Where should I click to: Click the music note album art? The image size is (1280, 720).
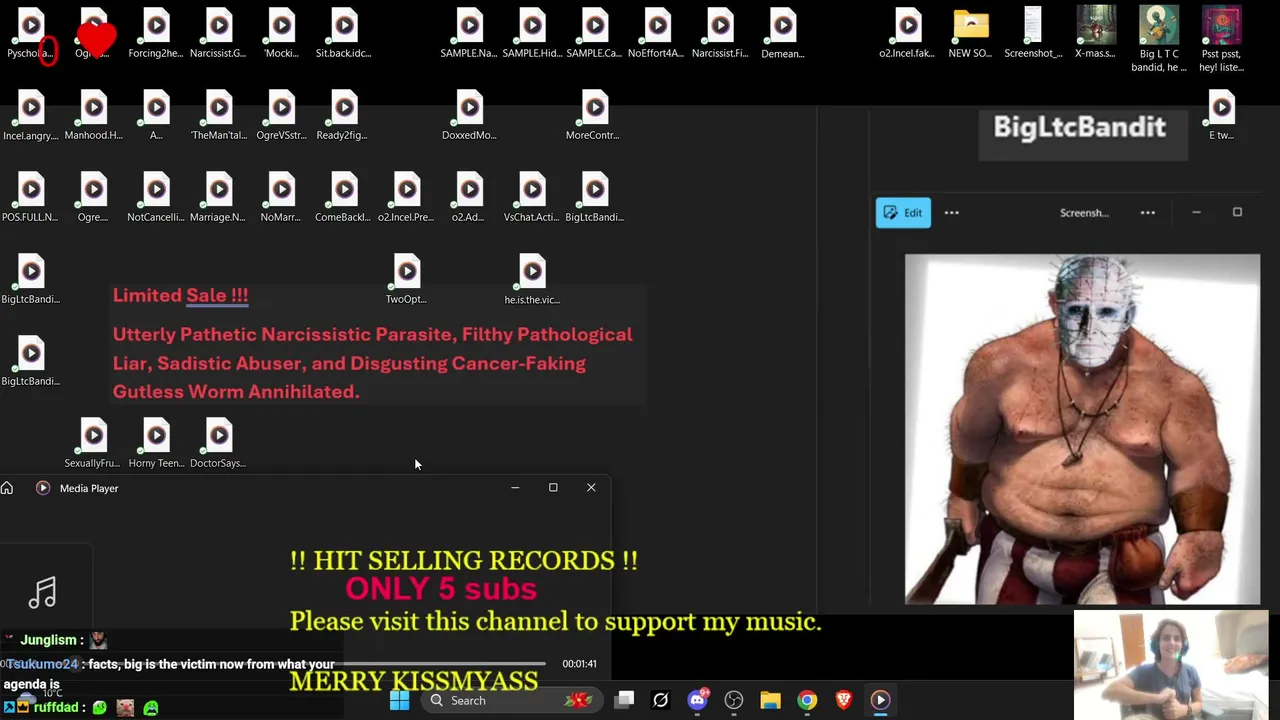tap(42, 593)
